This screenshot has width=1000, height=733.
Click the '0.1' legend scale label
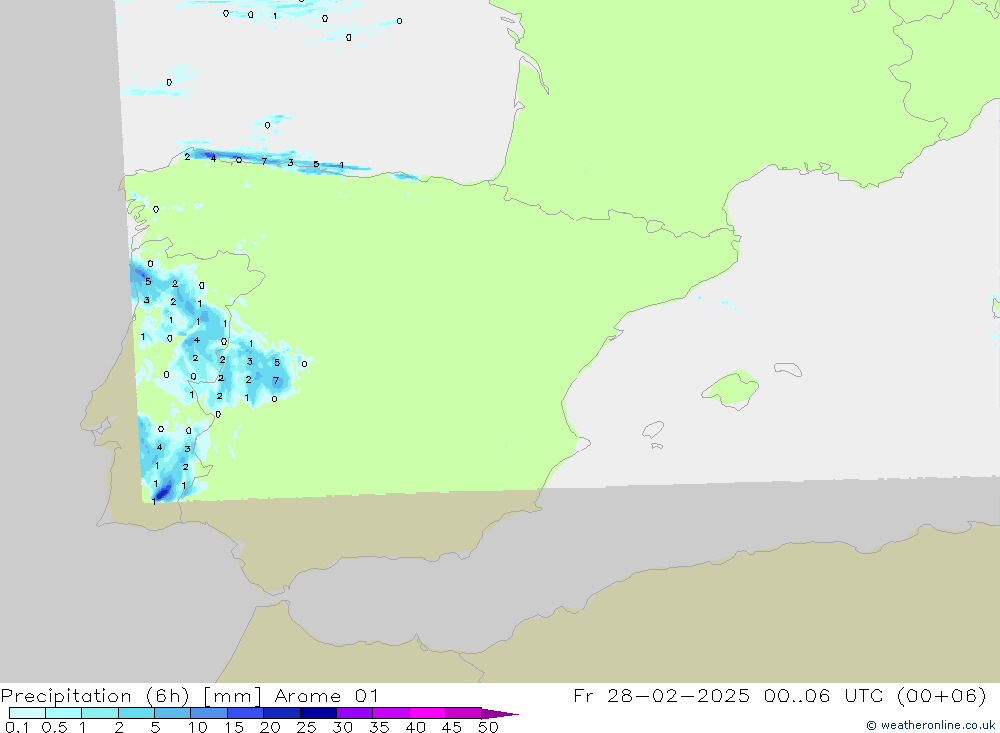(x=17, y=727)
